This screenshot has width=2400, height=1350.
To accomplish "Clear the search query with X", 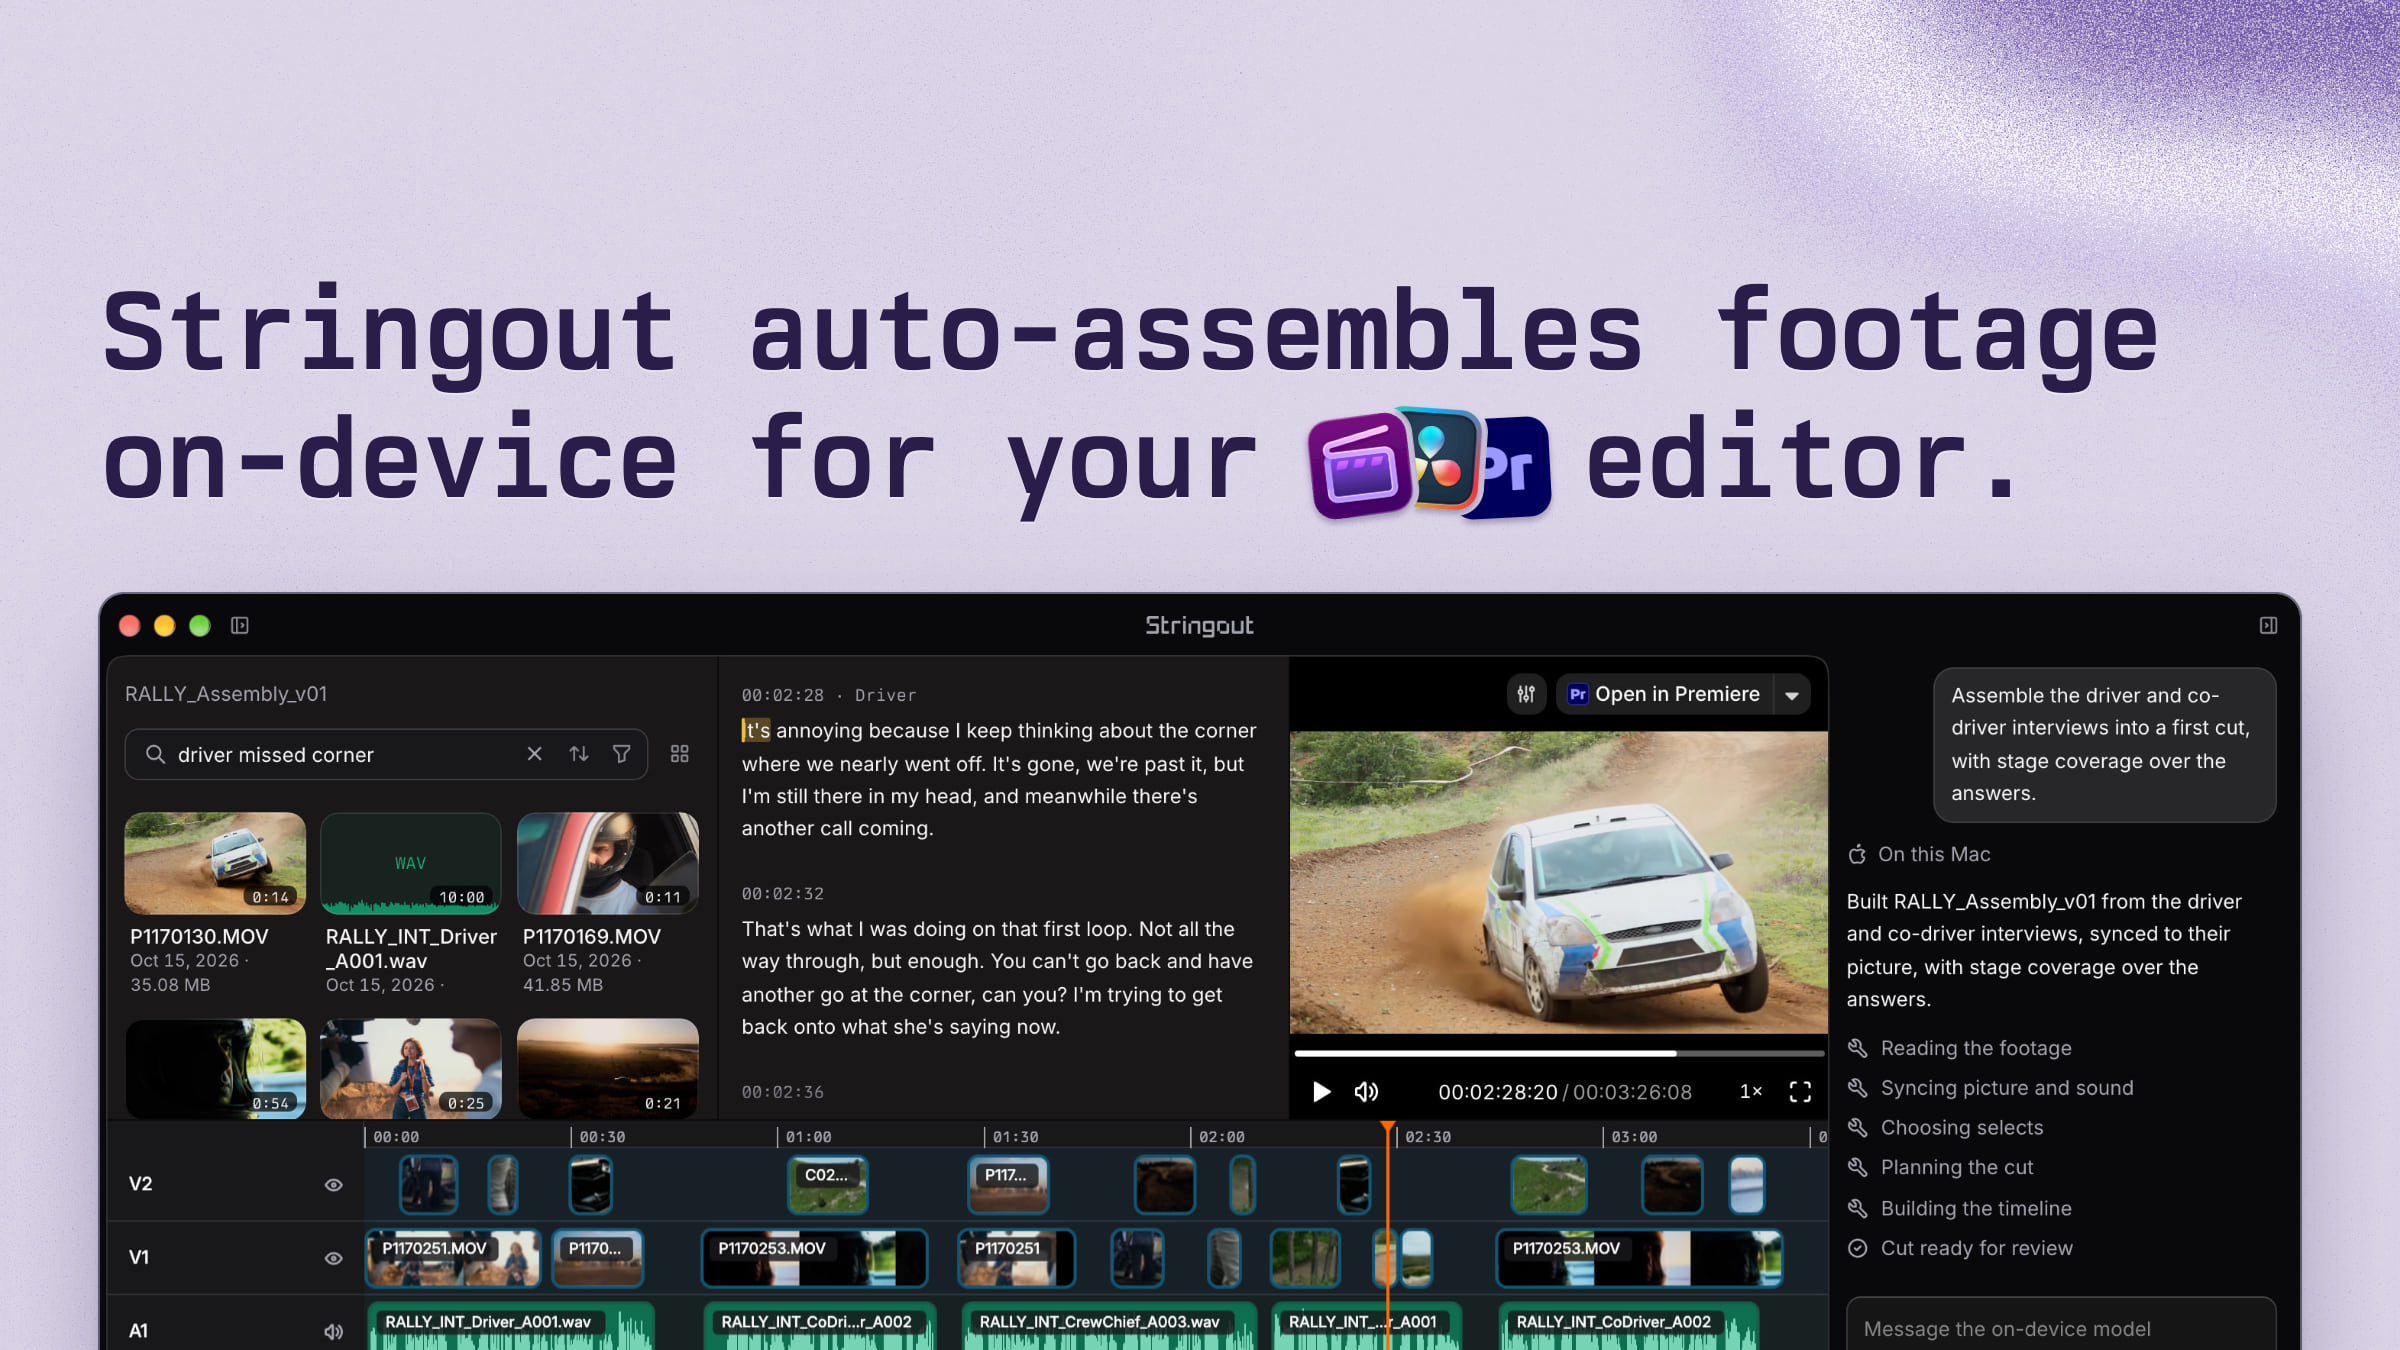I will pos(534,754).
